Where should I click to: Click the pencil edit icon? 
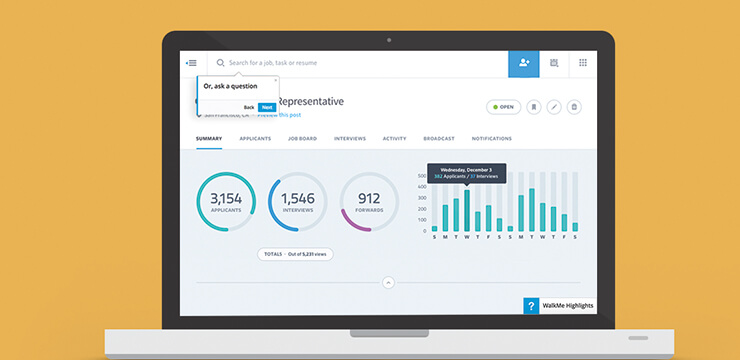pyautogui.click(x=554, y=107)
